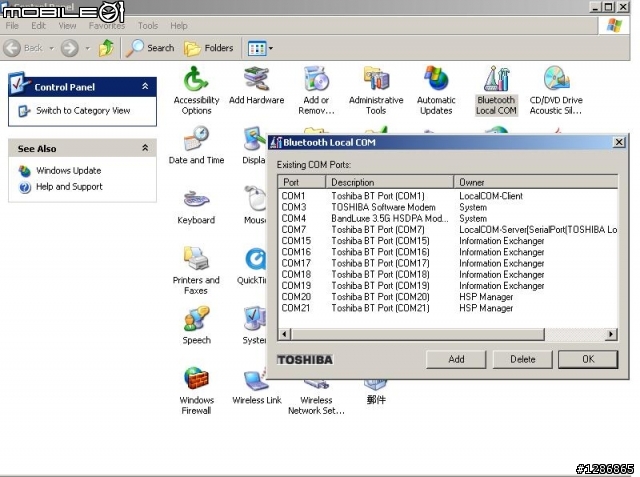
Task: Open the Windows Update link
Action: 69,171
